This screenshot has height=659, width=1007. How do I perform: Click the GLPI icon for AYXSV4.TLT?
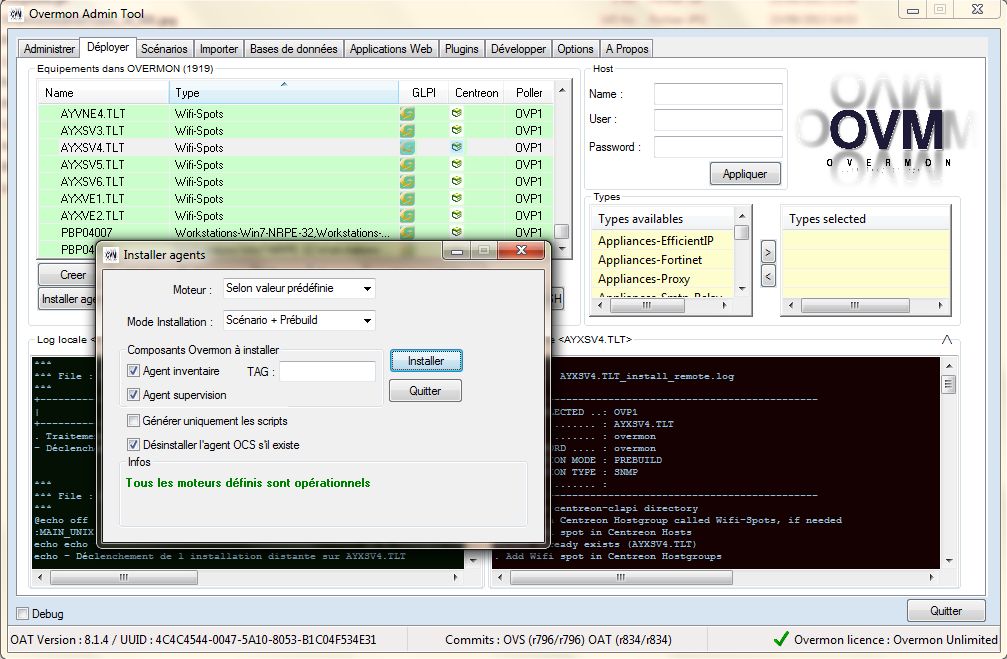(407, 148)
